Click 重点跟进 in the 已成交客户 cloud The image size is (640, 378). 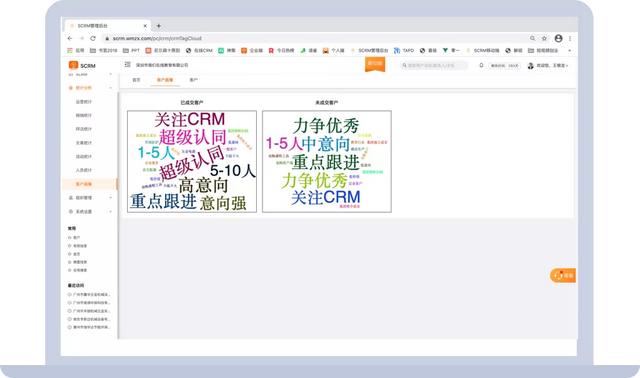pyautogui.click(x=163, y=202)
